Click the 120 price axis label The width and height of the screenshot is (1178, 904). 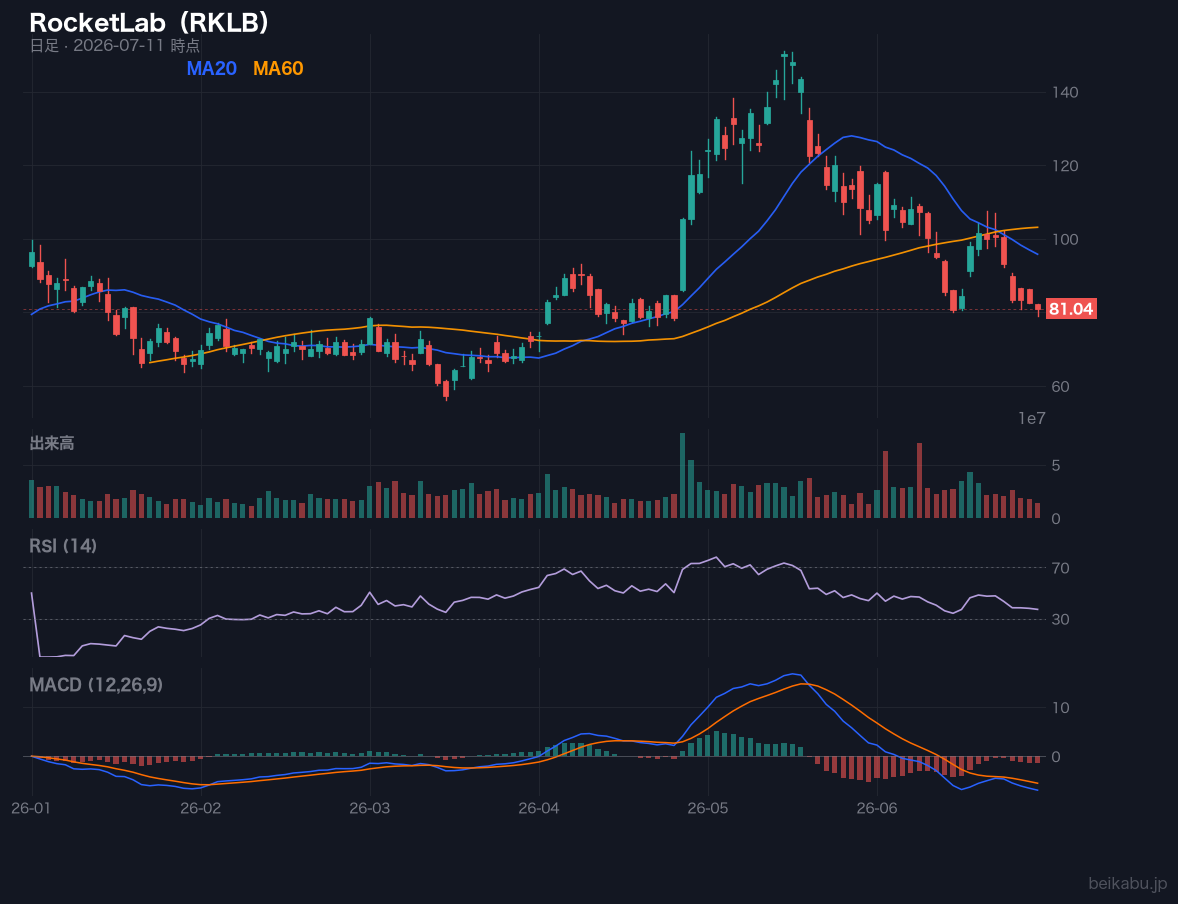tap(1065, 166)
